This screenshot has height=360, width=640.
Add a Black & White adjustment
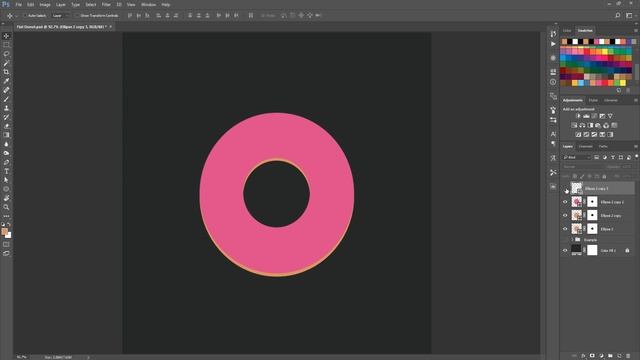coord(590,125)
